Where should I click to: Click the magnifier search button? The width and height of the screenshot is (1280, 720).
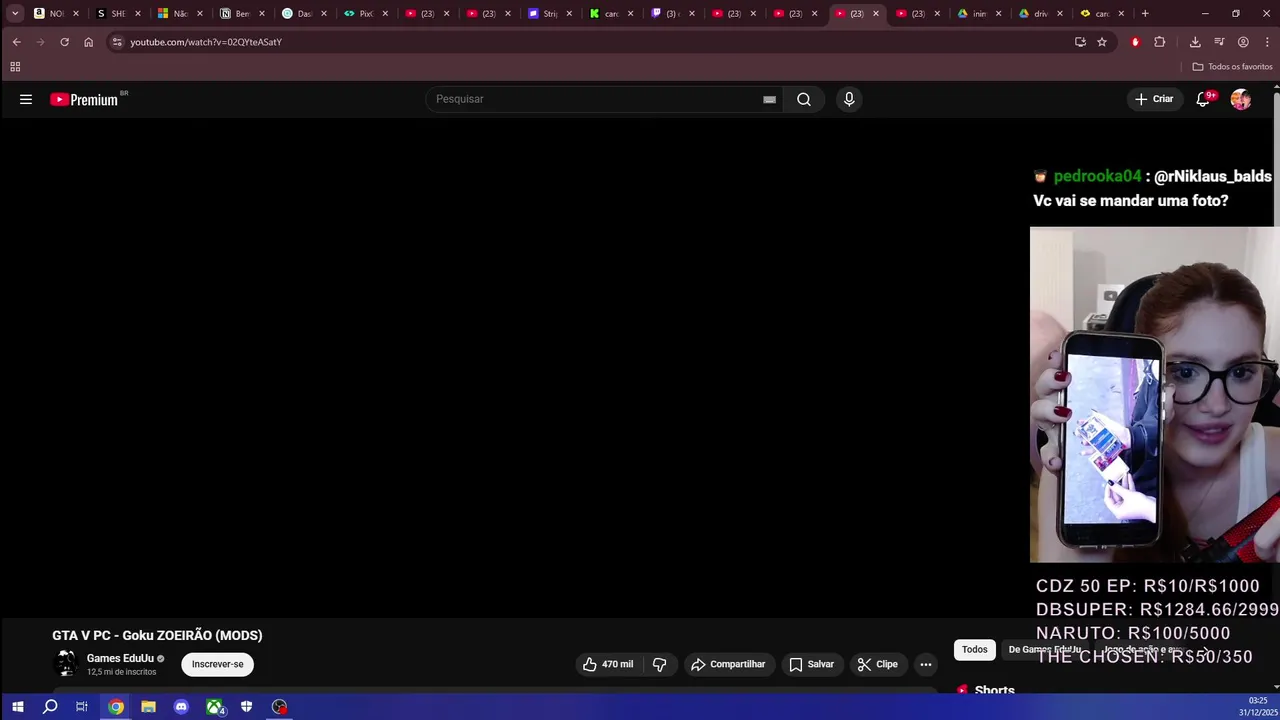(x=804, y=99)
